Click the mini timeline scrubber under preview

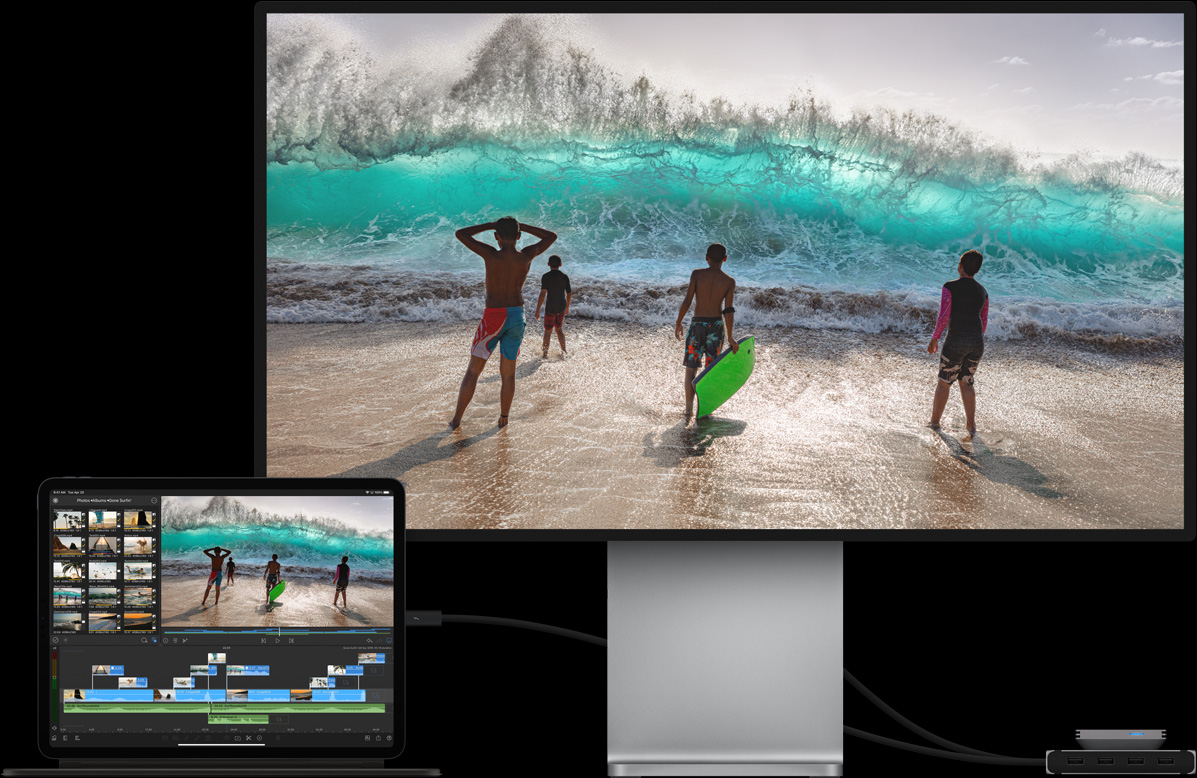[x=277, y=631]
